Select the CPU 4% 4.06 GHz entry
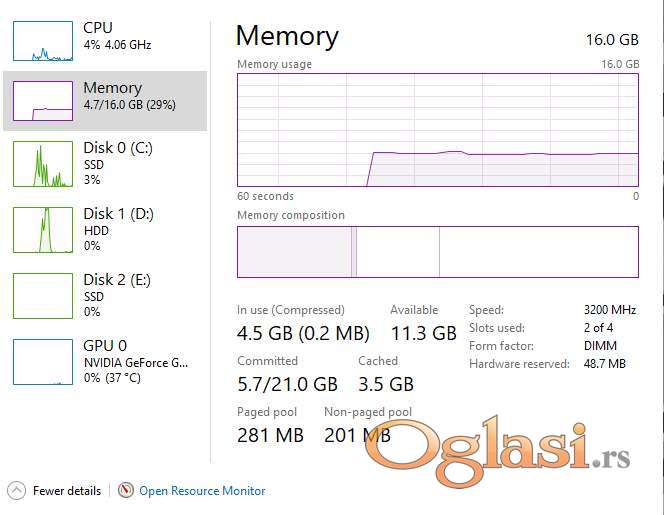The width and height of the screenshot is (664, 515). (115, 36)
